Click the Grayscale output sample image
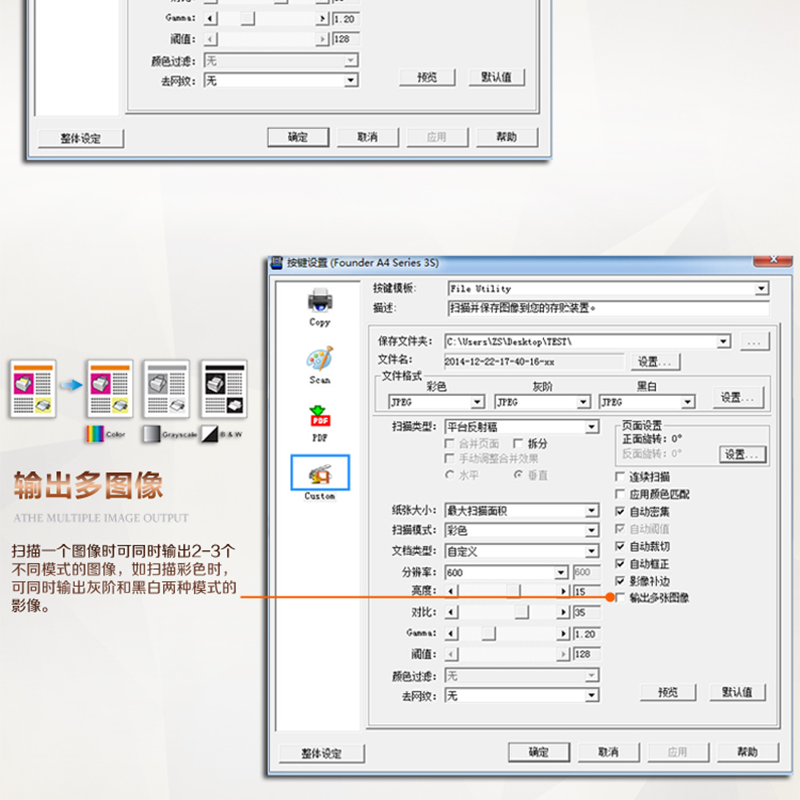 coord(165,391)
